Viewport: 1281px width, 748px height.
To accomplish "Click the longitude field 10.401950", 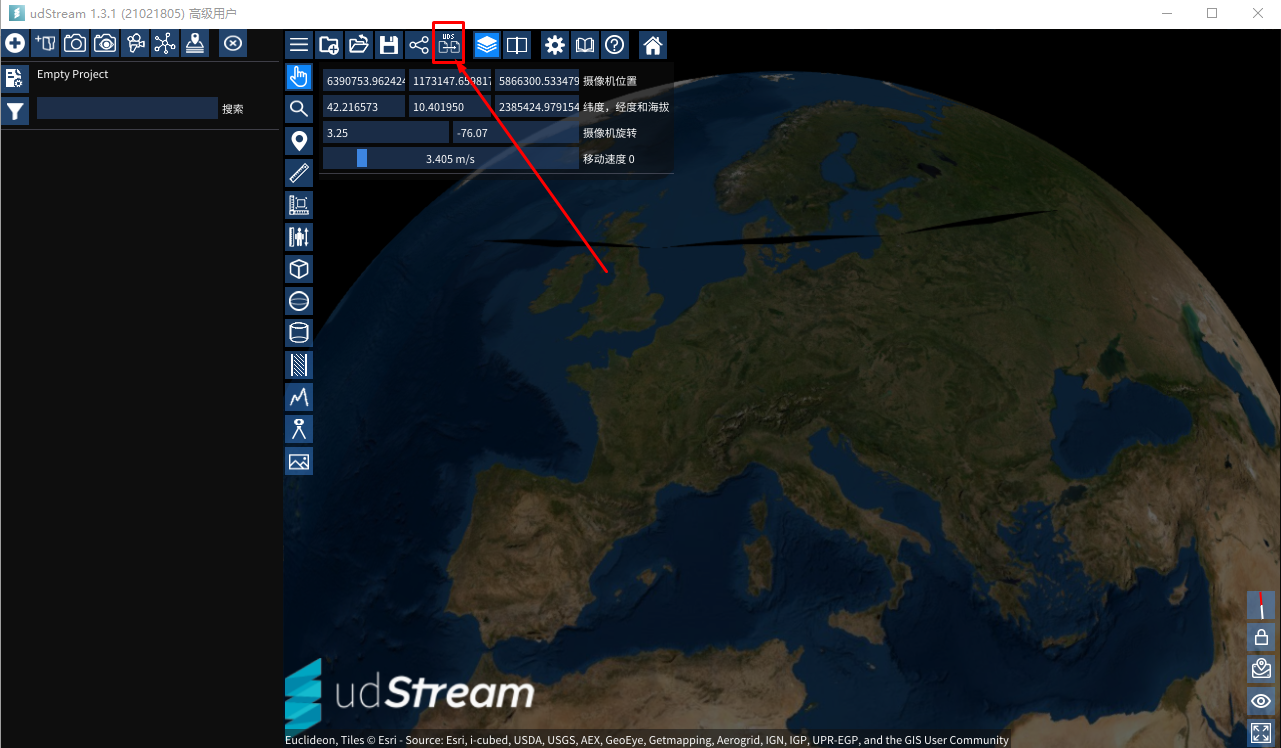I will [x=450, y=106].
